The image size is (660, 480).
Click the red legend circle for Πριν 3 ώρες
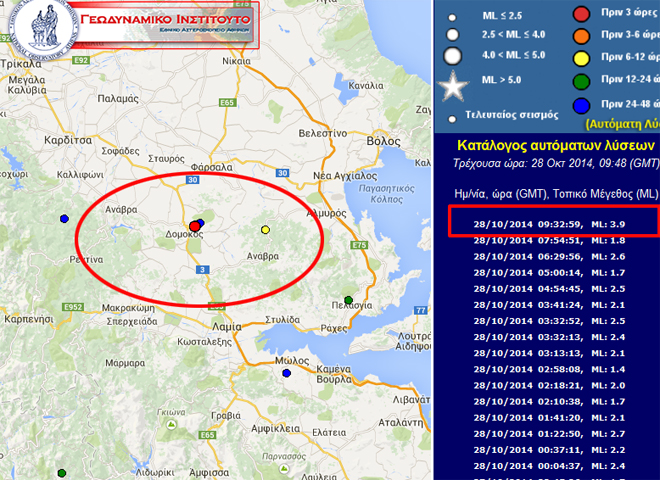[579, 14]
